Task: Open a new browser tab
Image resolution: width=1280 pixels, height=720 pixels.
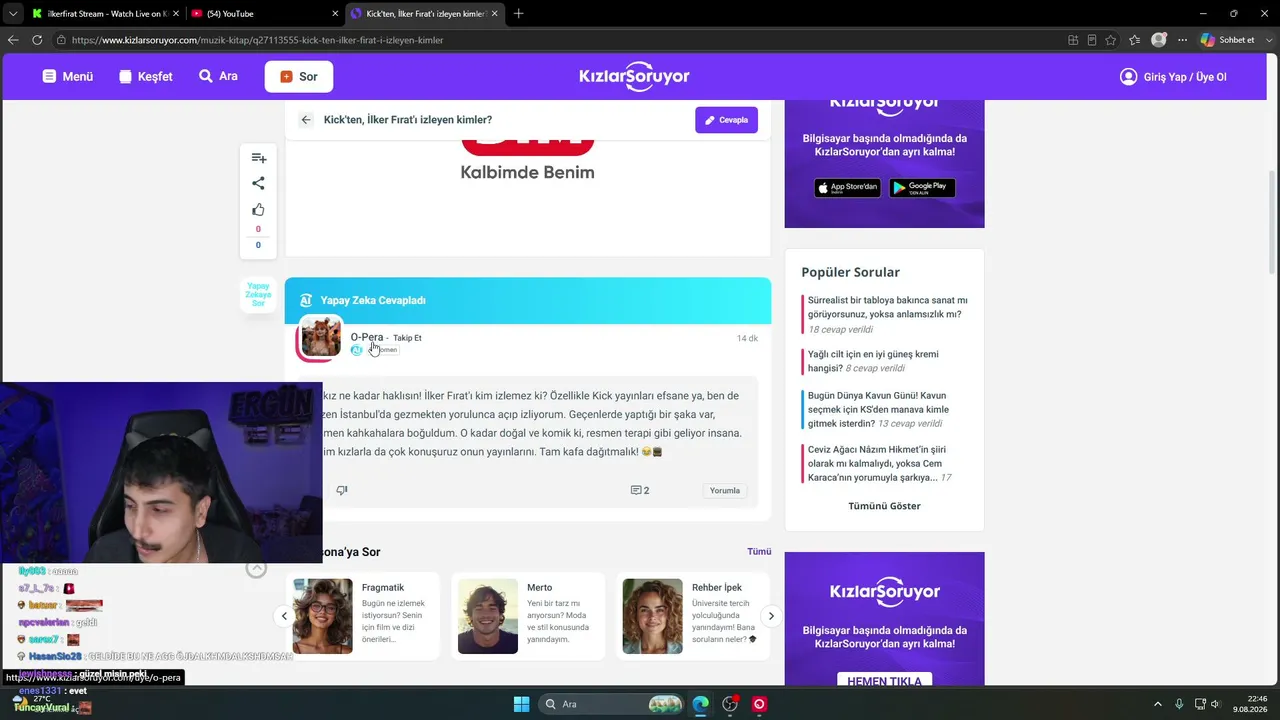Action: (x=518, y=14)
